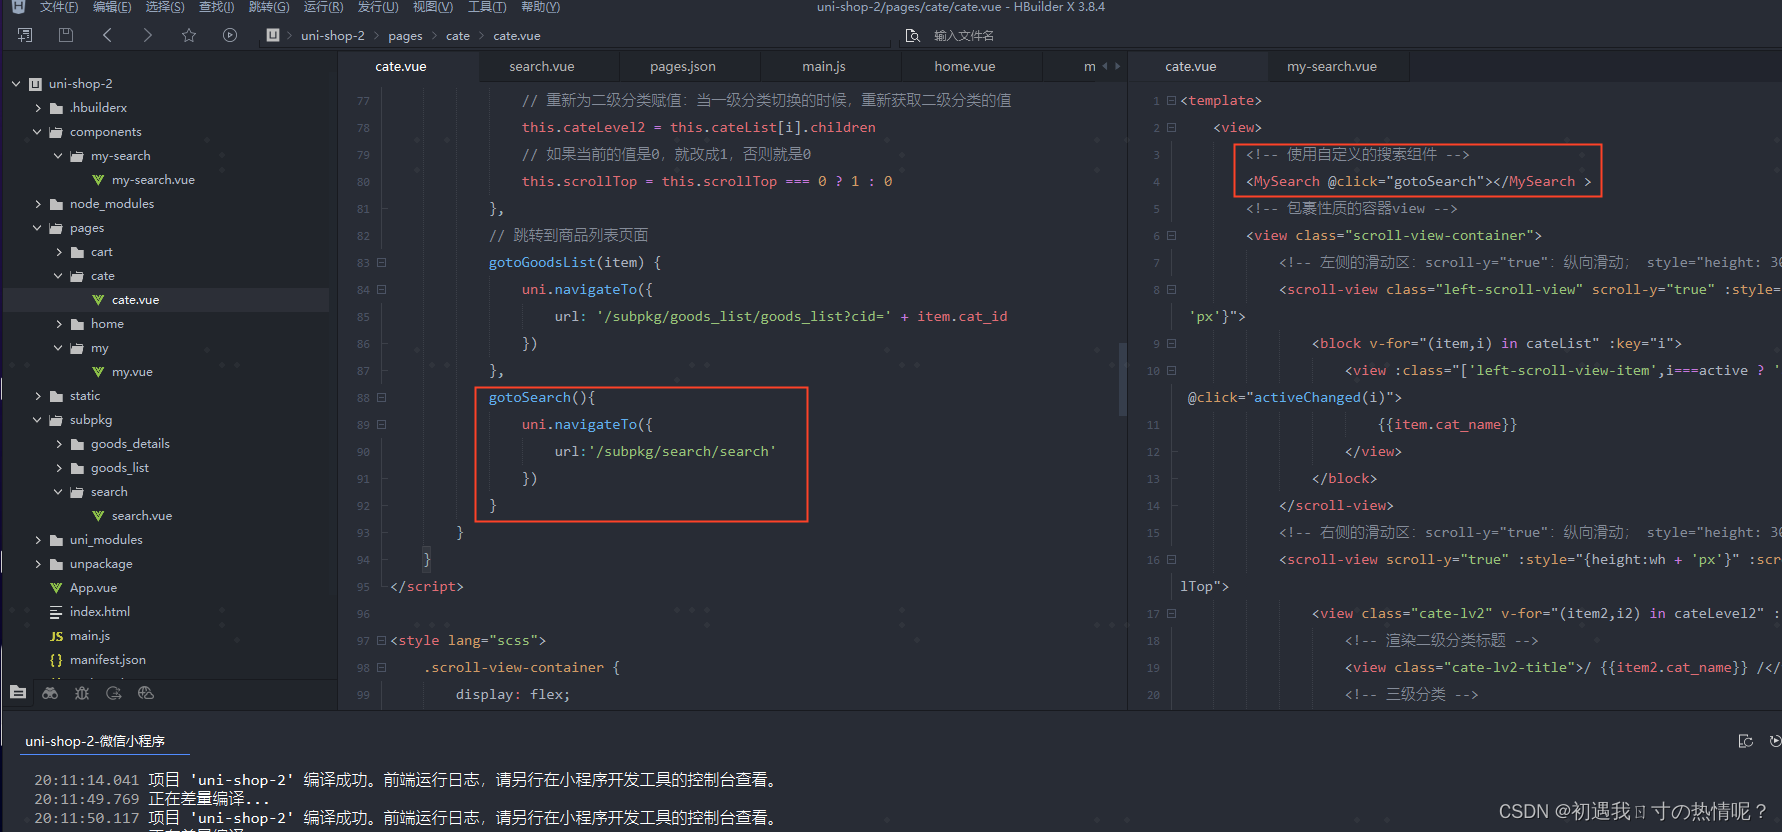Go forward with the right arrow icon

[148, 35]
